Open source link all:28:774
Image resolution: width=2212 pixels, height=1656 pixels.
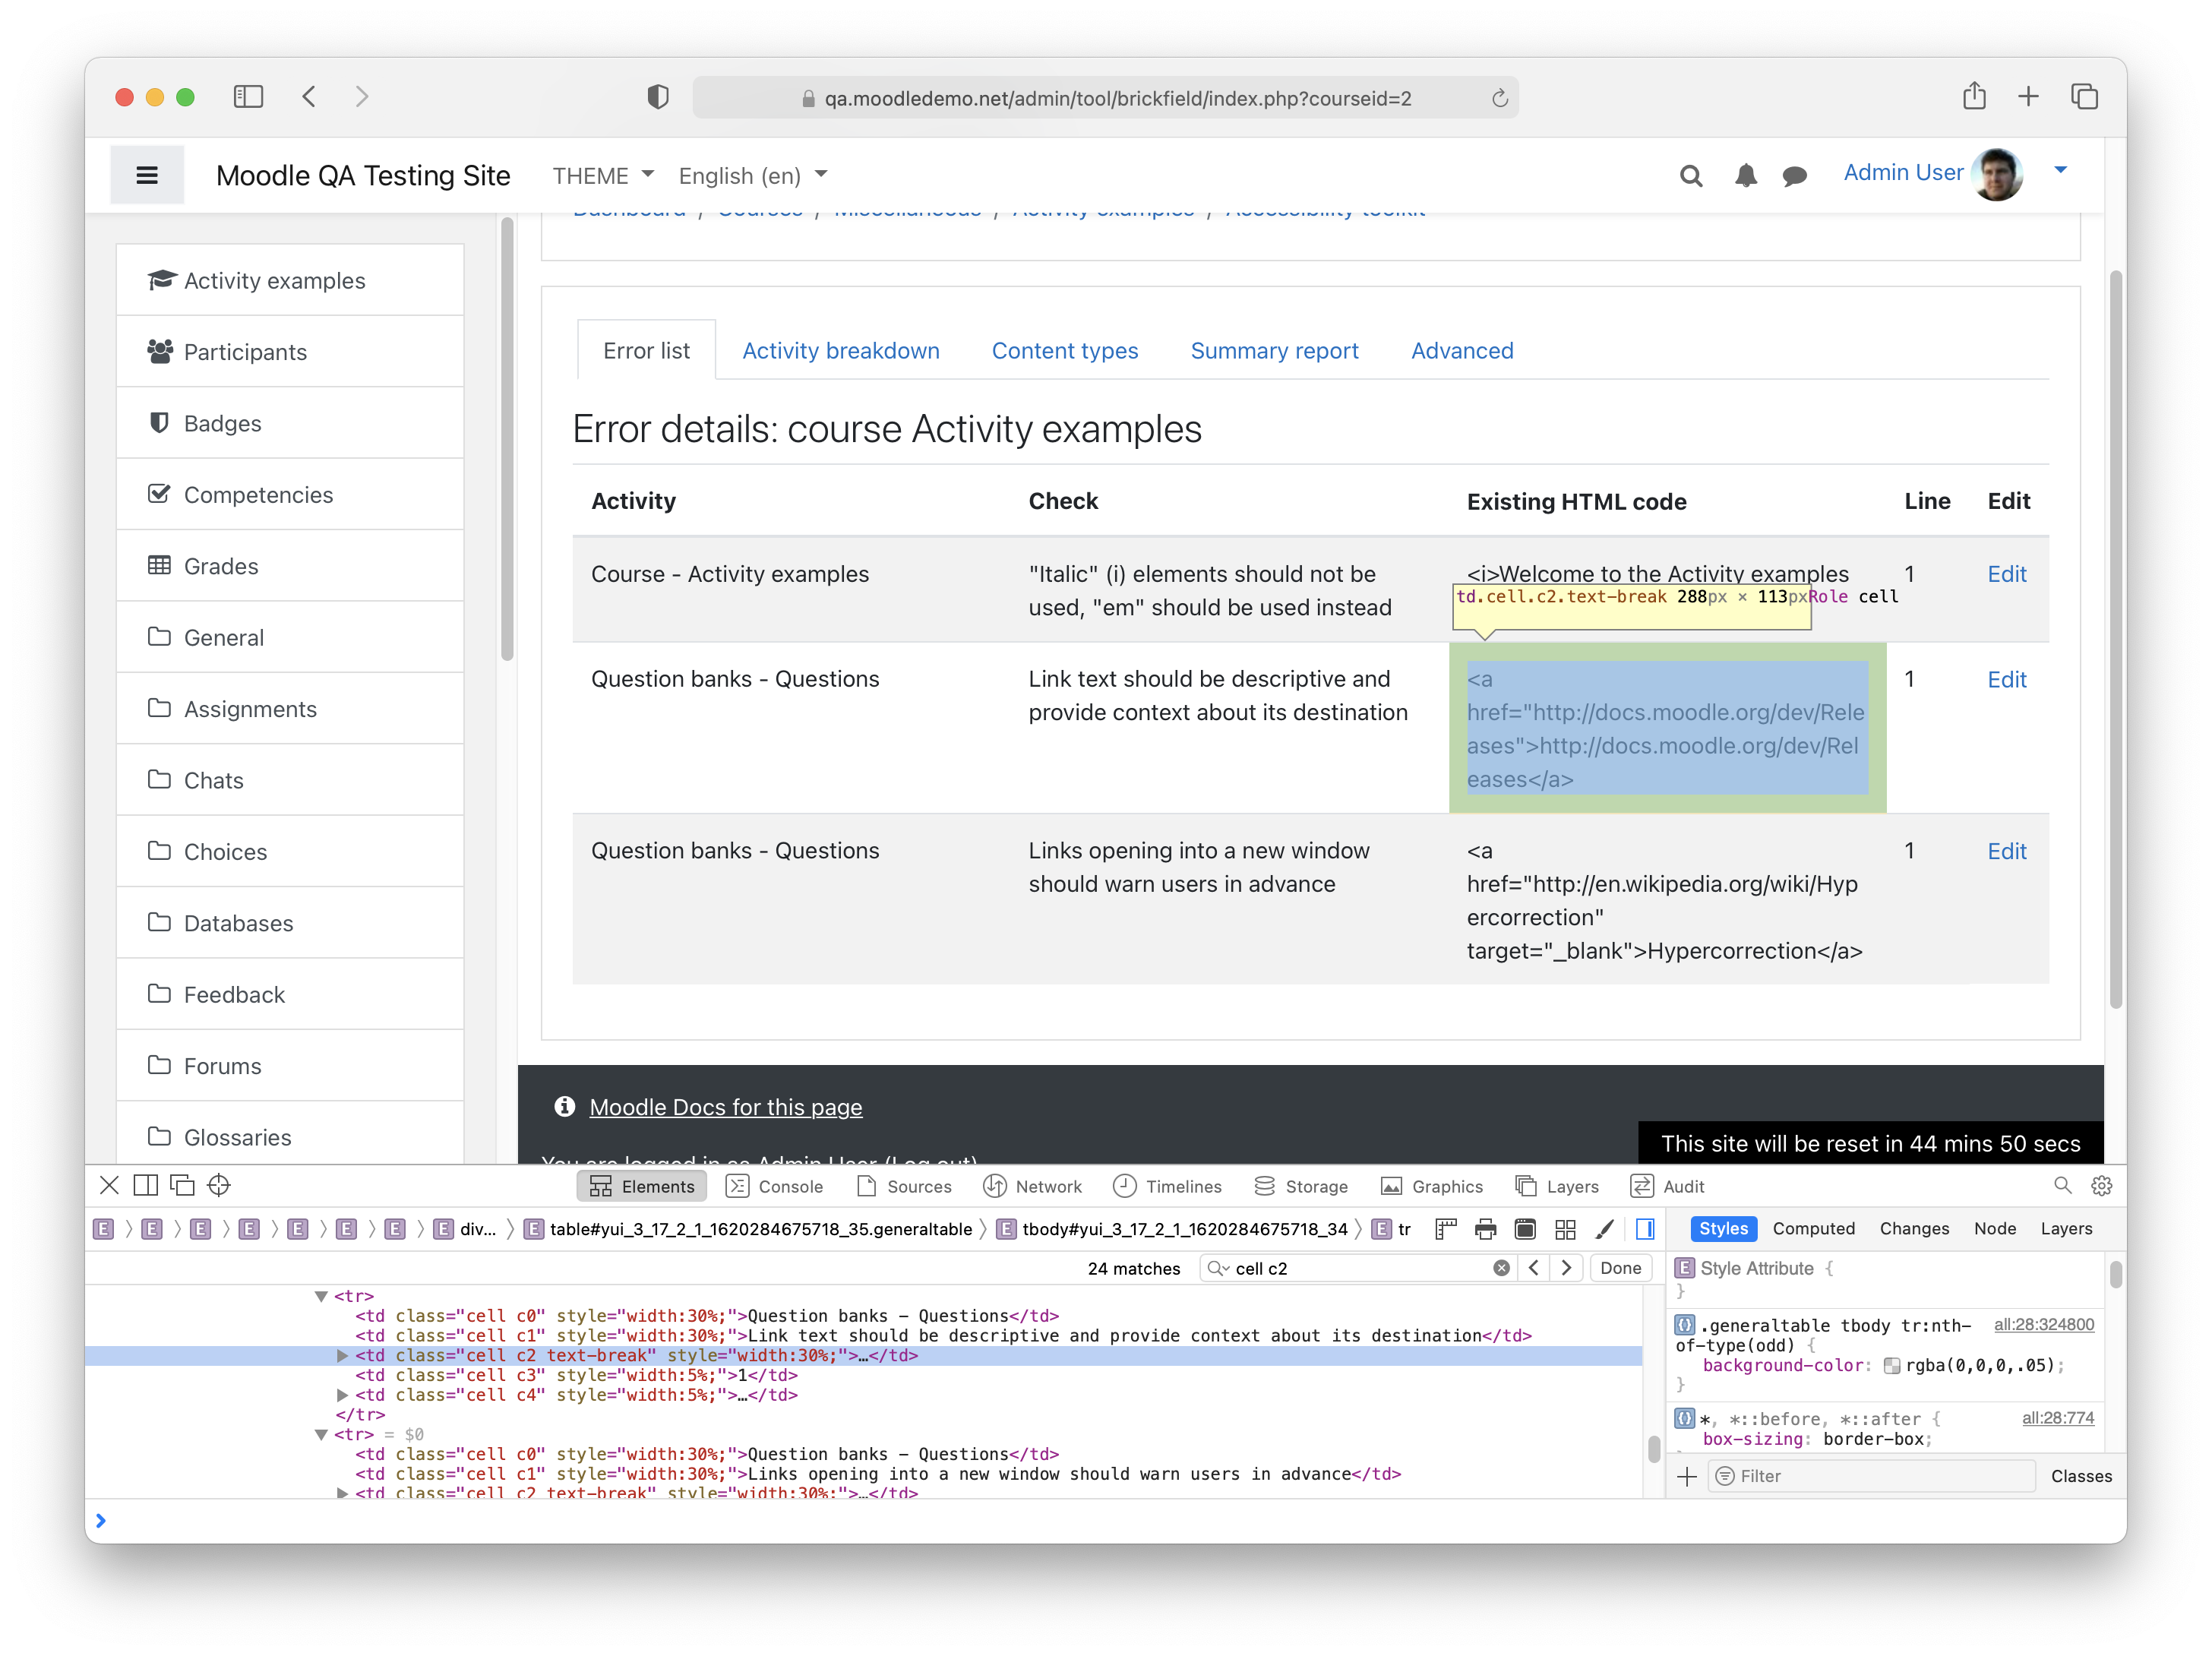[2057, 1418]
